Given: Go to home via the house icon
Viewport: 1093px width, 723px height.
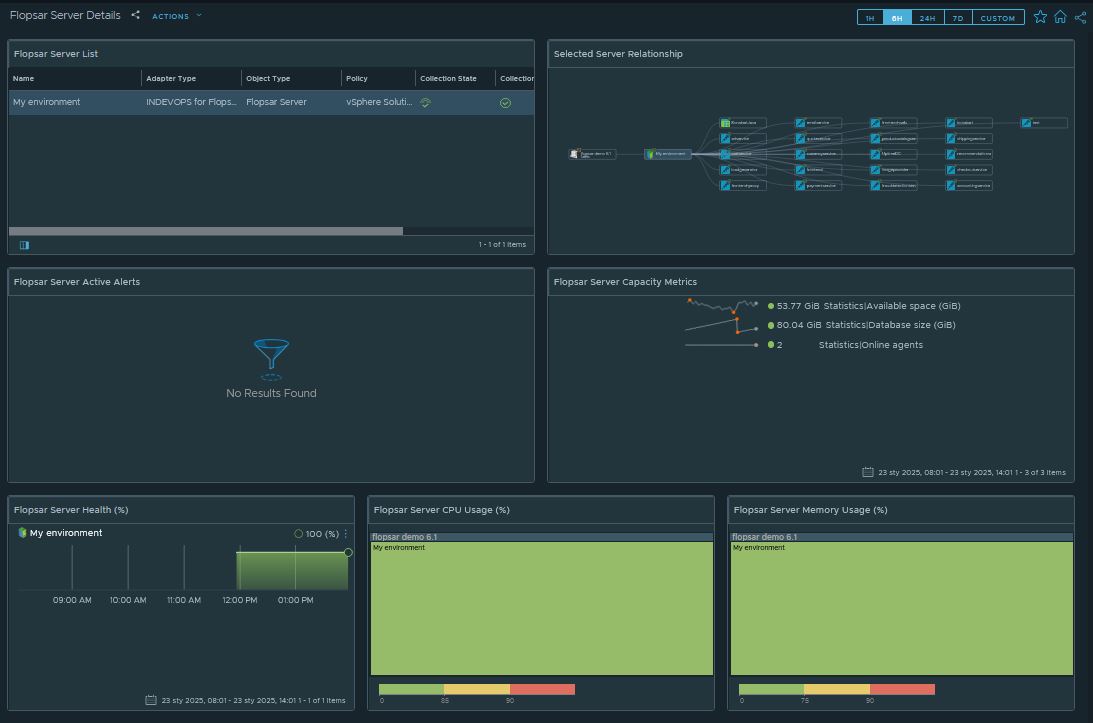Looking at the screenshot, I should (x=1060, y=17).
